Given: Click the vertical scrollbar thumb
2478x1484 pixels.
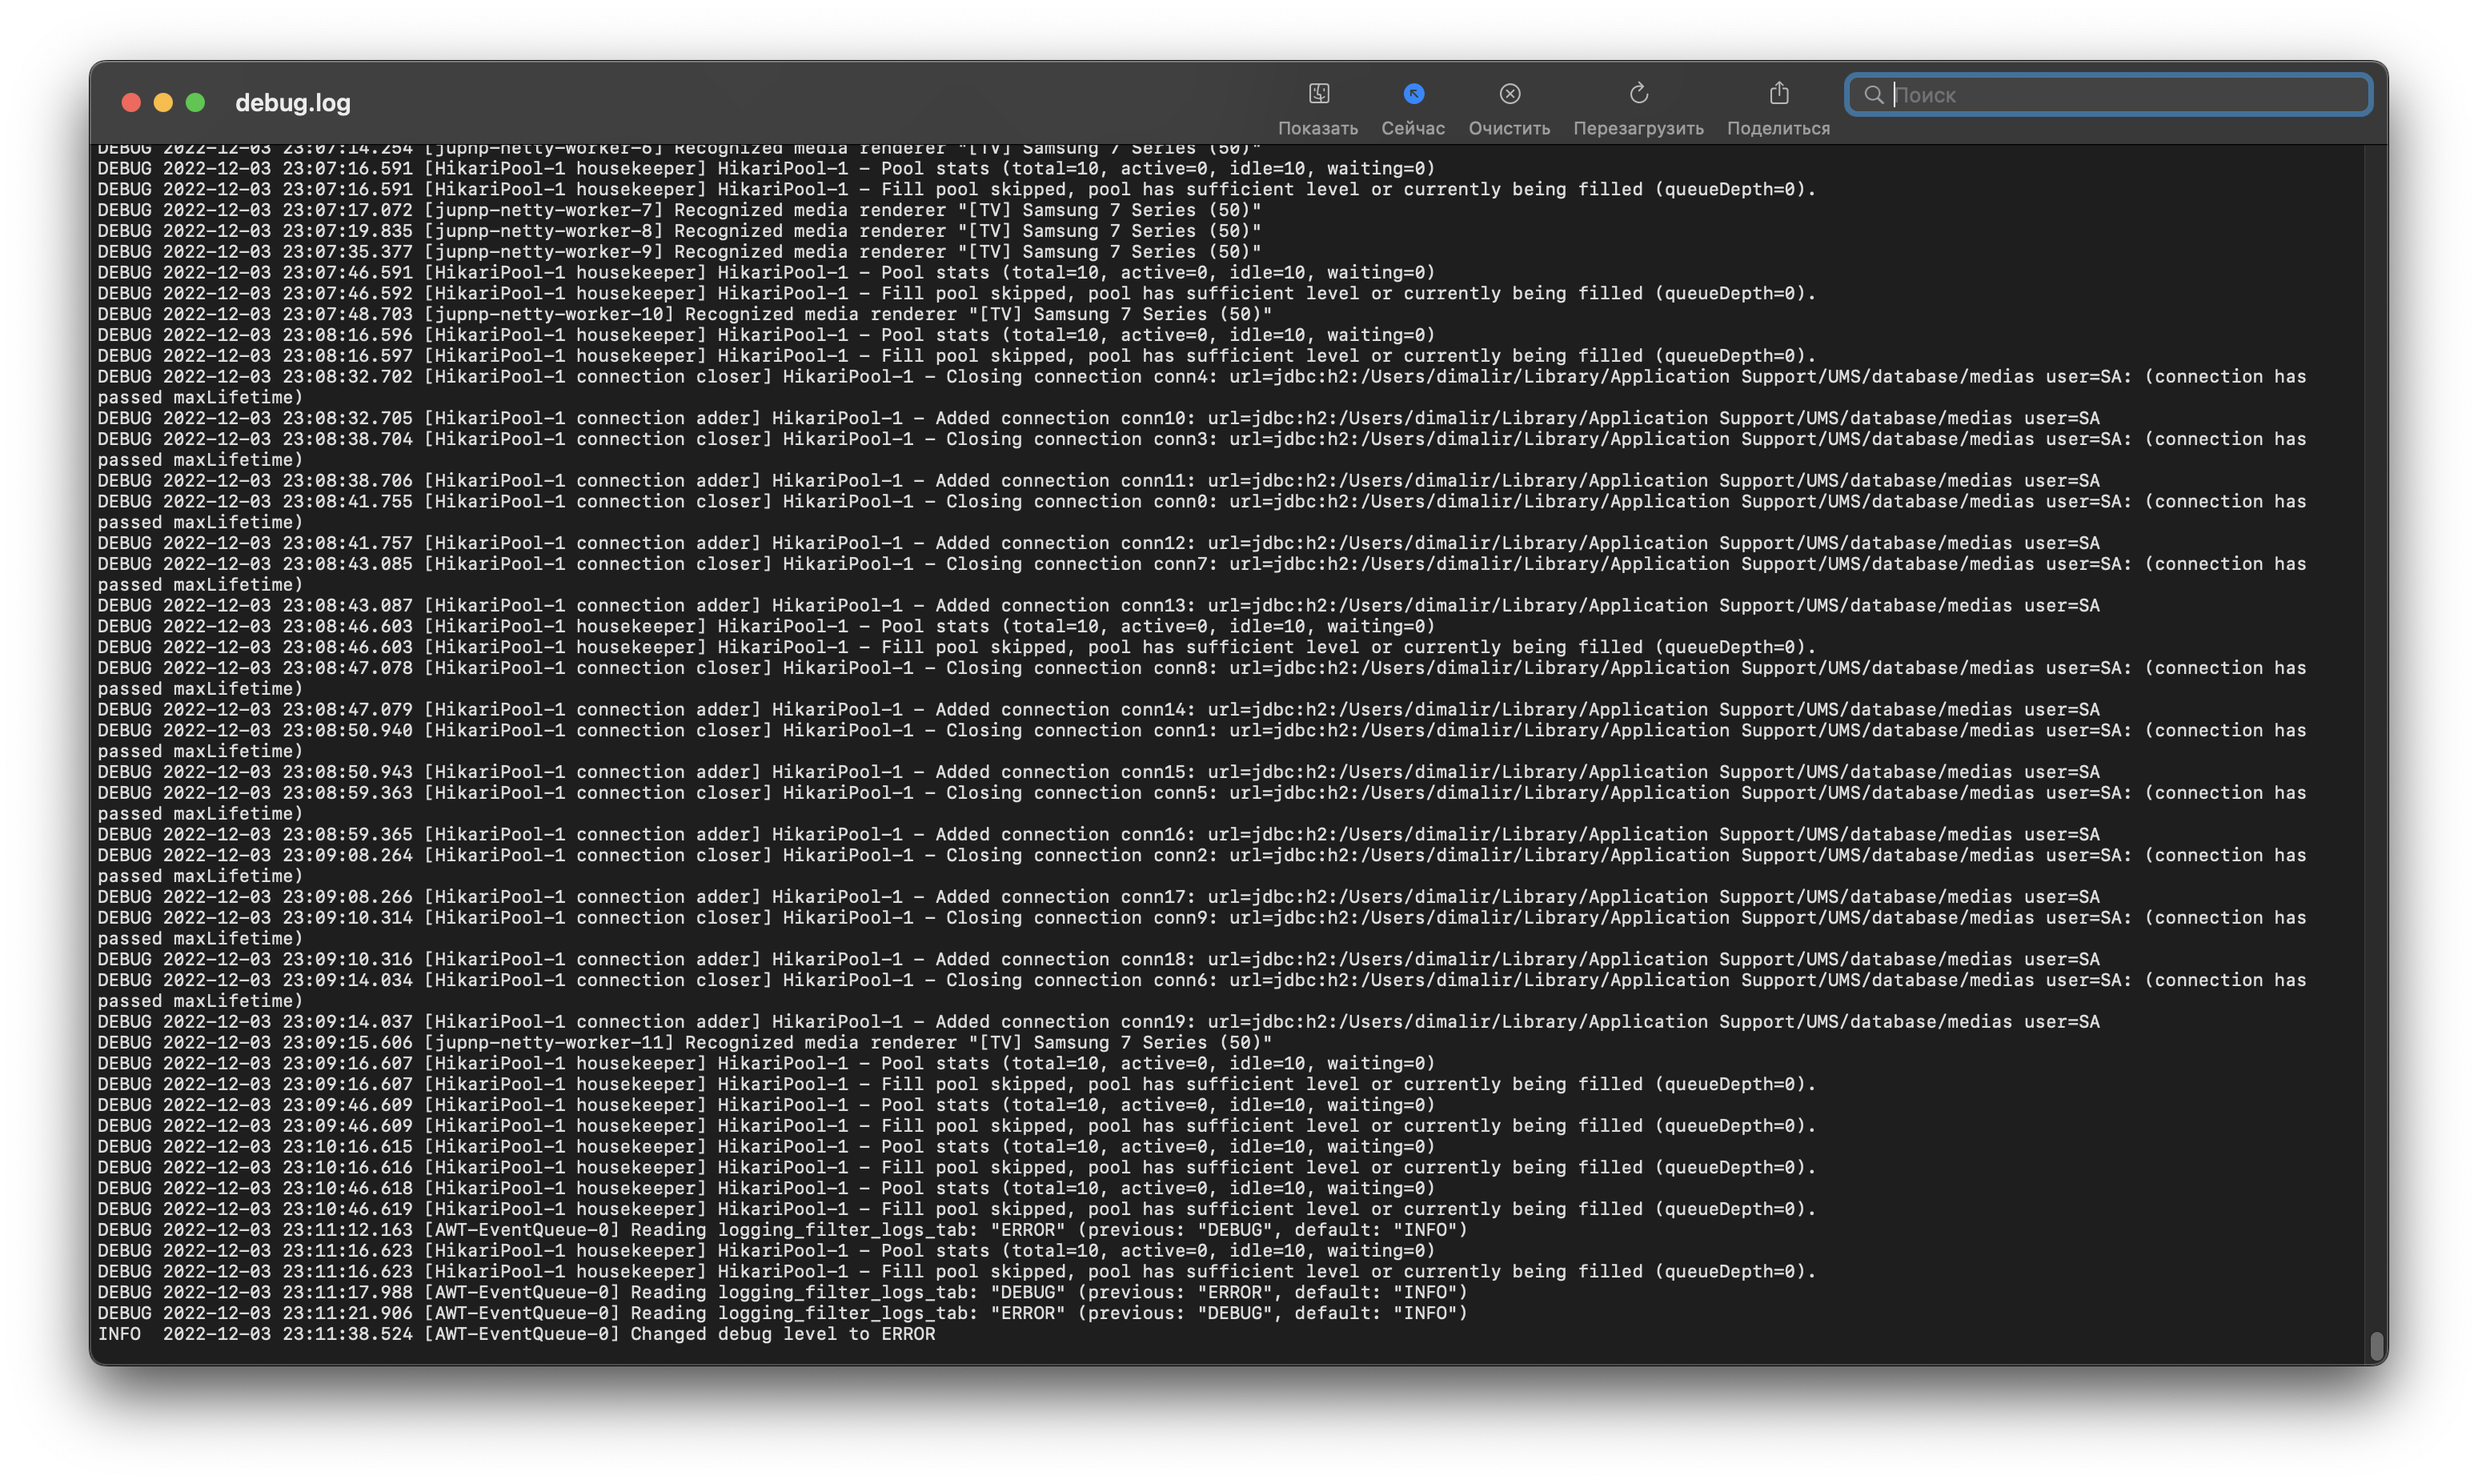Looking at the screenshot, I should [x=2376, y=1346].
